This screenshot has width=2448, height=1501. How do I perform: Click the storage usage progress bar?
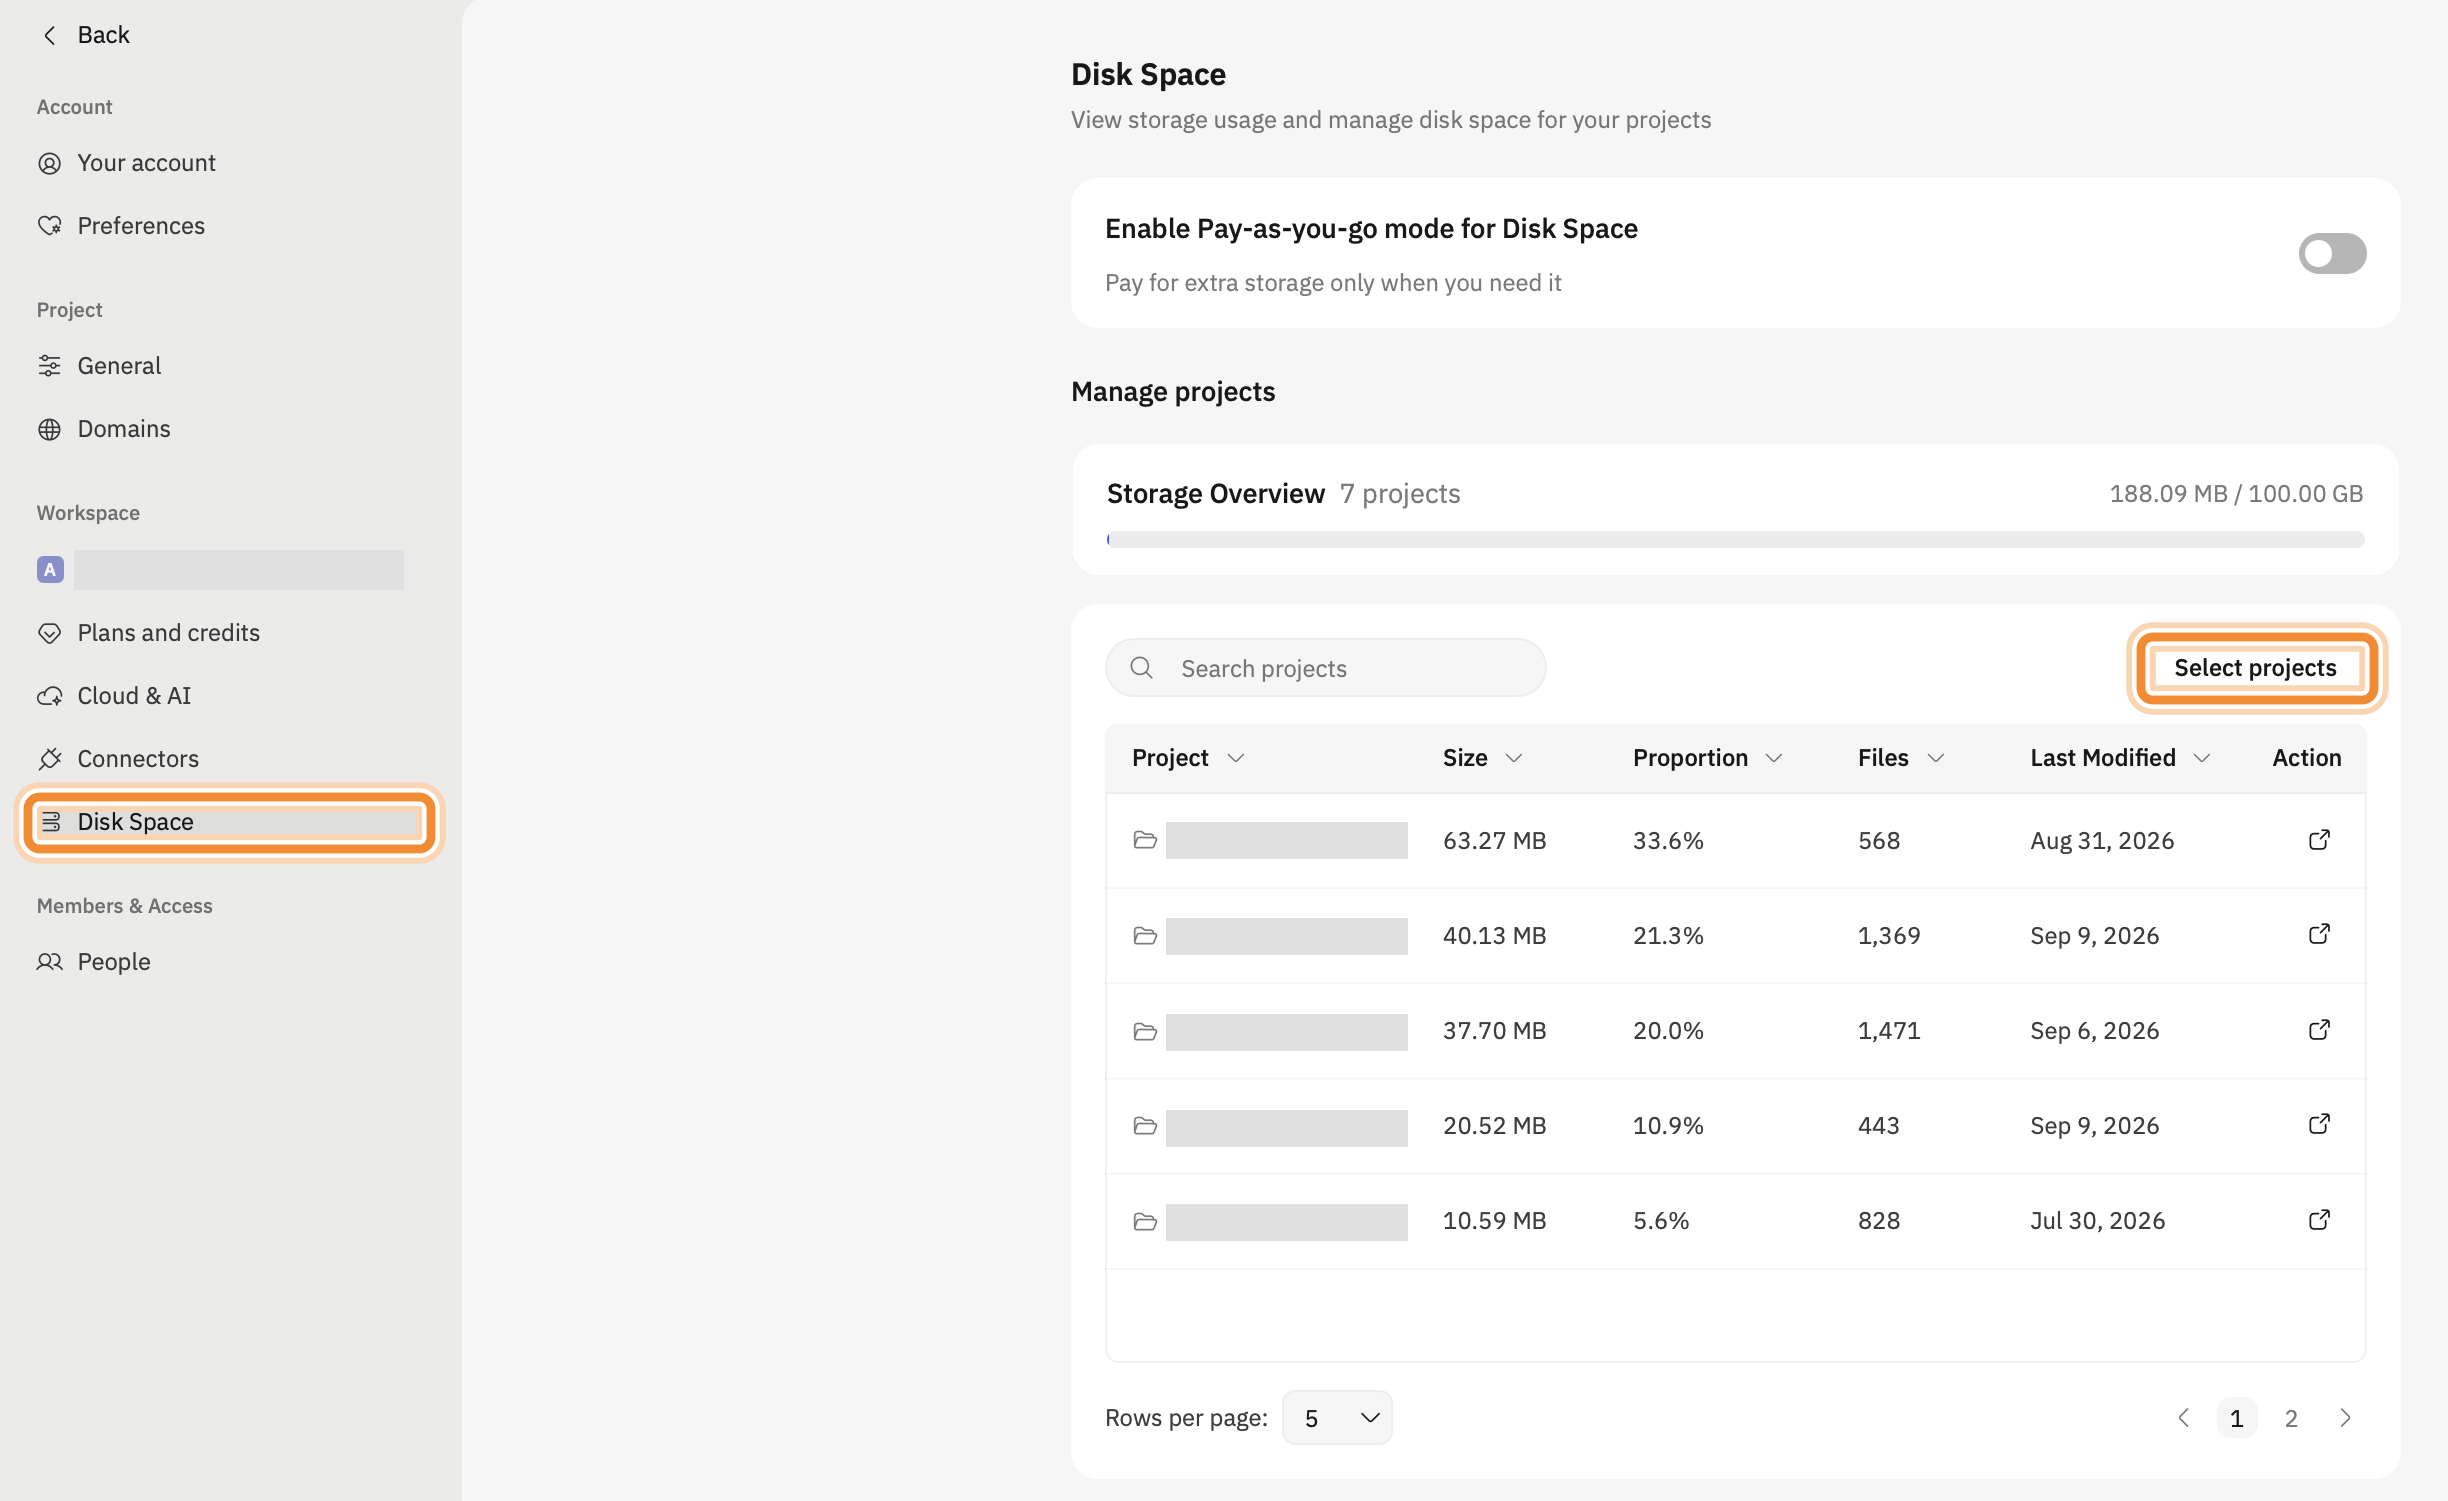coord(1735,539)
